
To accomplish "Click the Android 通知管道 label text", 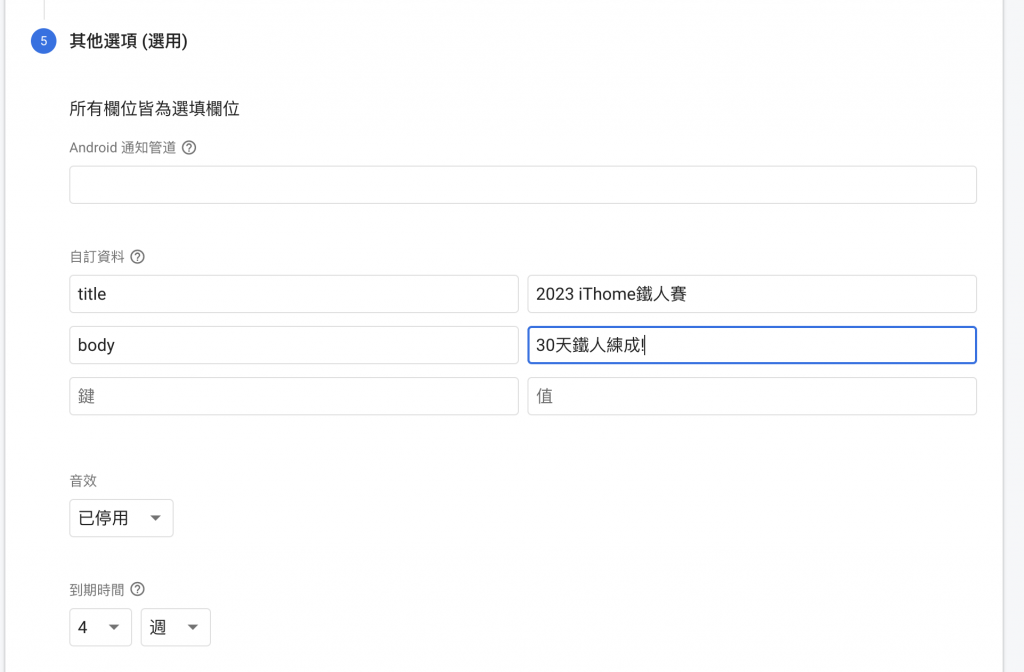I will pos(123,148).
